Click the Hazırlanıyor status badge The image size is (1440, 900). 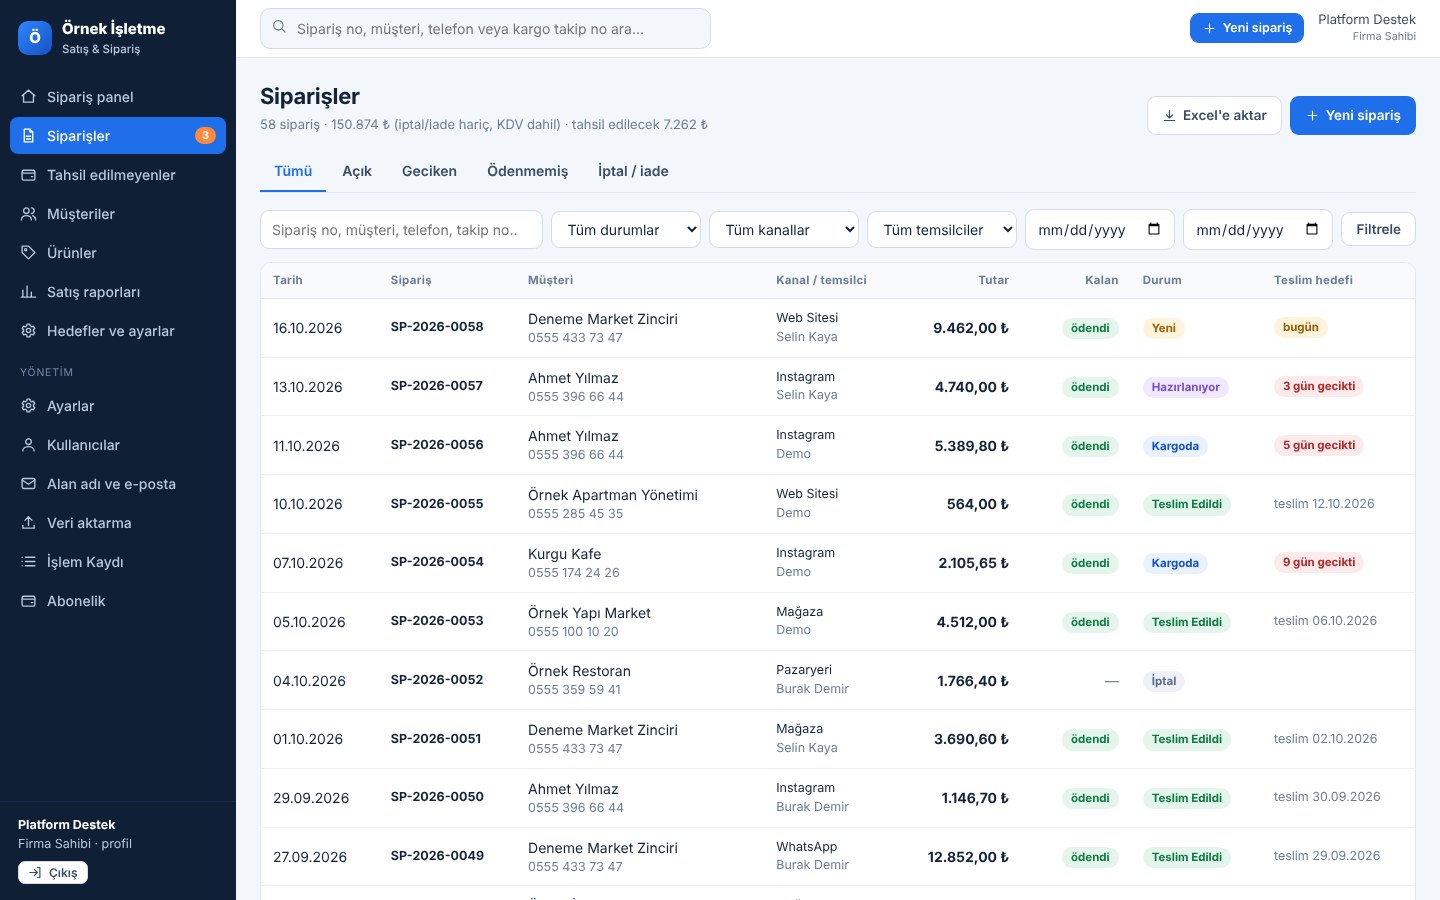point(1185,387)
